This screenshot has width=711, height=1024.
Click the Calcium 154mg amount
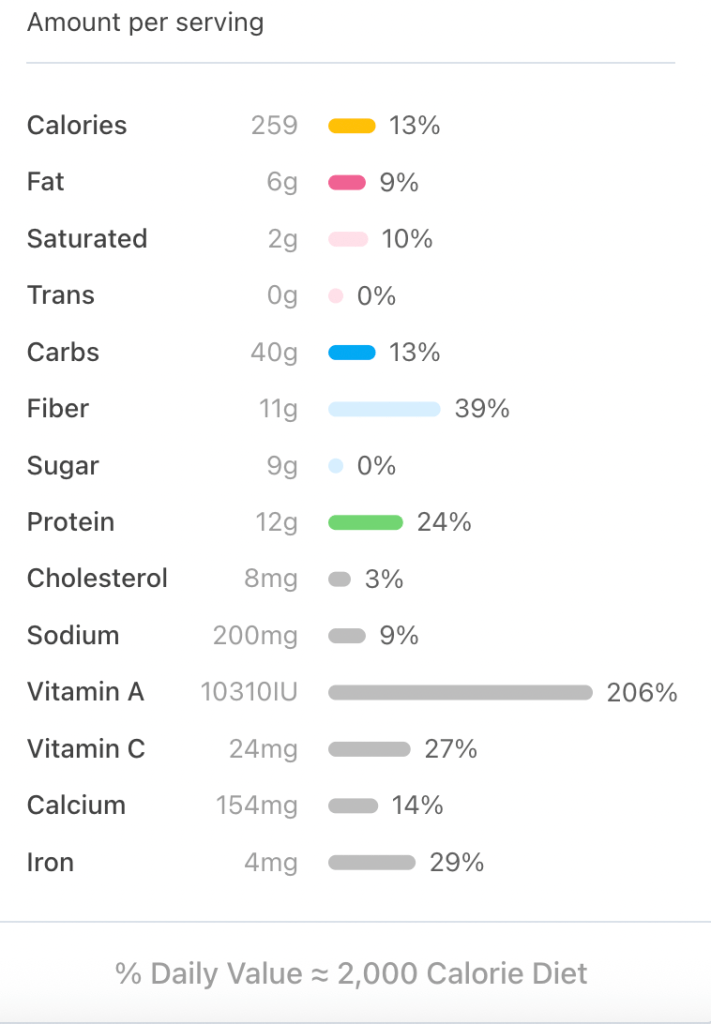point(257,806)
